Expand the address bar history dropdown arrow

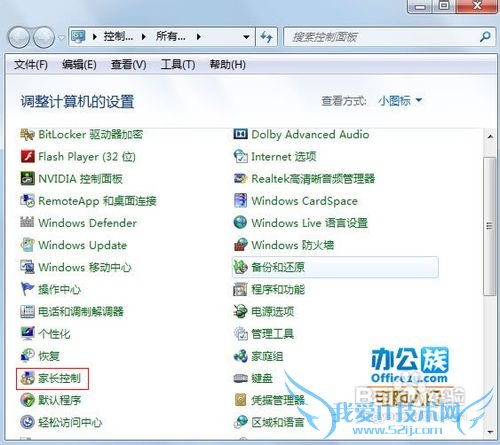pos(246,37)
